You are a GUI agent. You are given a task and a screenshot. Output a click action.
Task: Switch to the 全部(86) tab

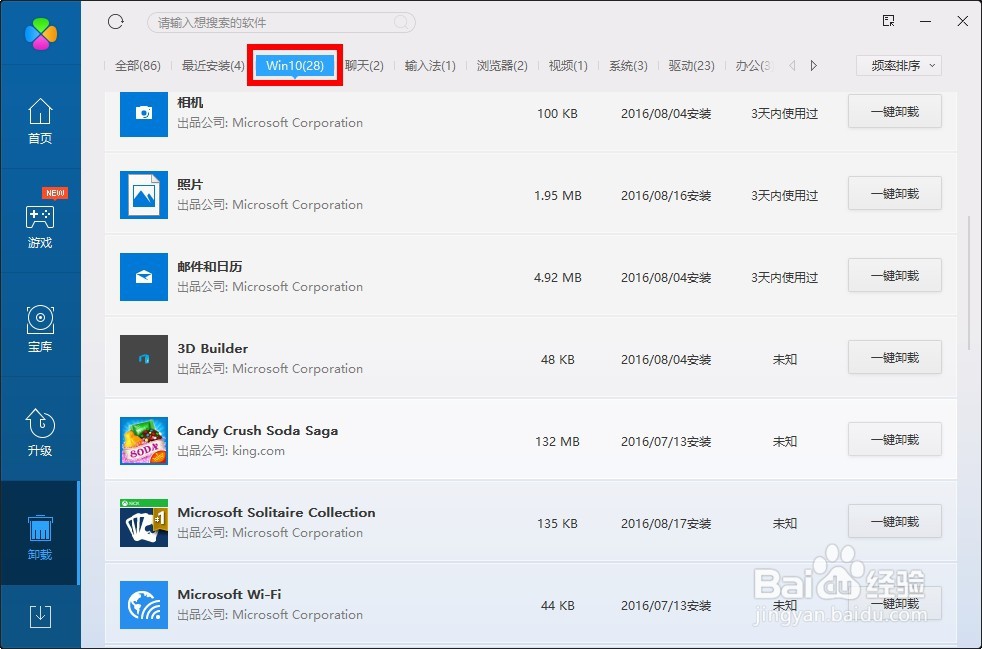click(138, 66)
